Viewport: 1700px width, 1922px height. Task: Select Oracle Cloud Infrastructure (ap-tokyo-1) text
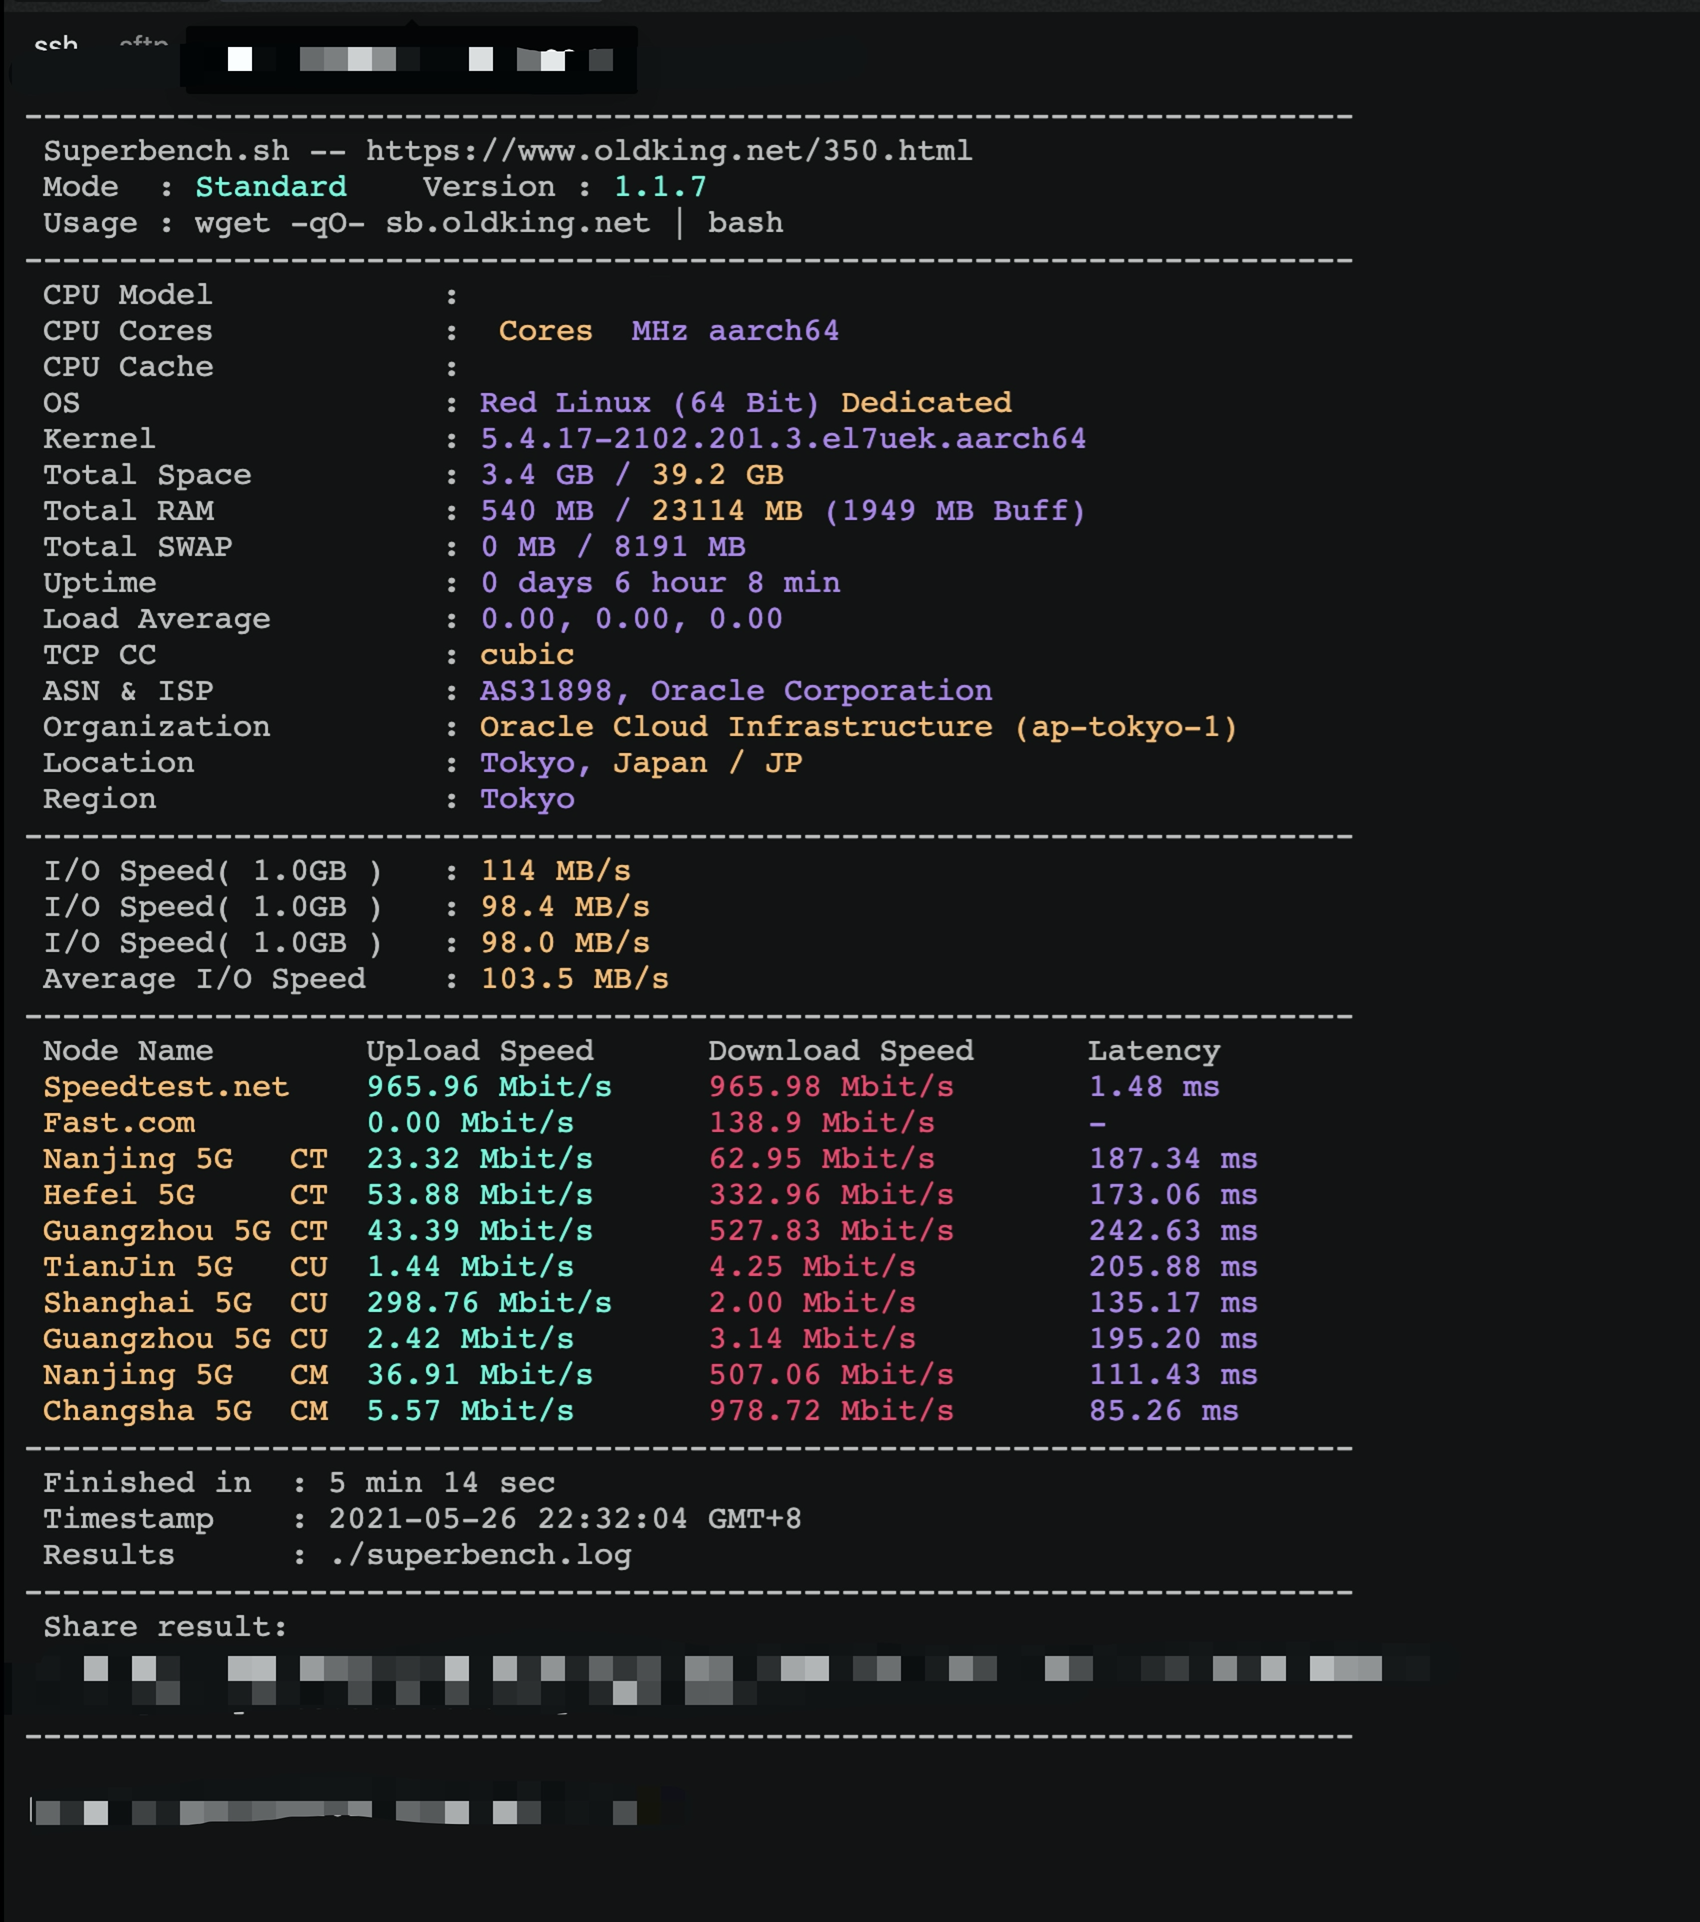[x=859, y=727]
